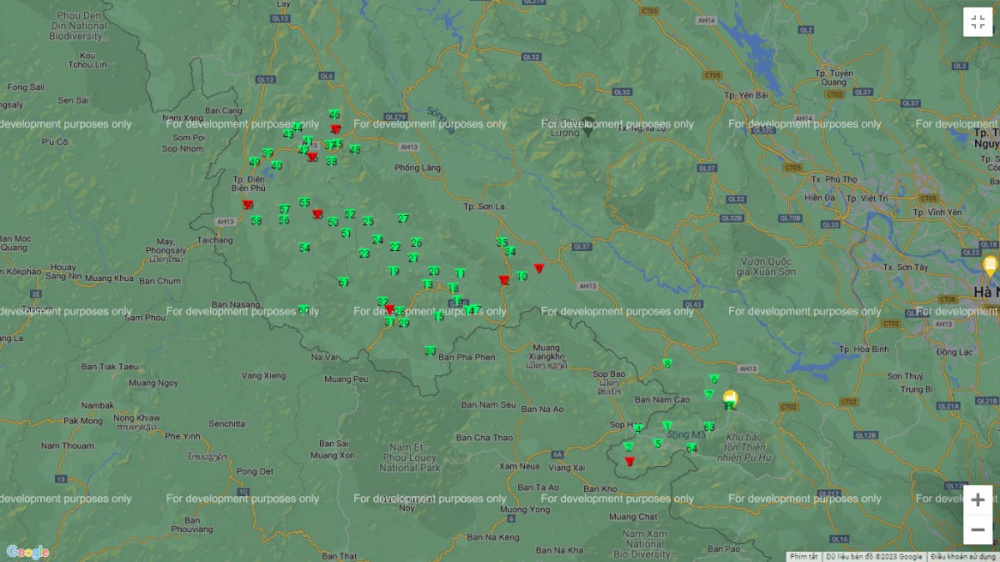Select red marker below marker 46
This screenshot has width=1000, height=562.
[335, 129]
